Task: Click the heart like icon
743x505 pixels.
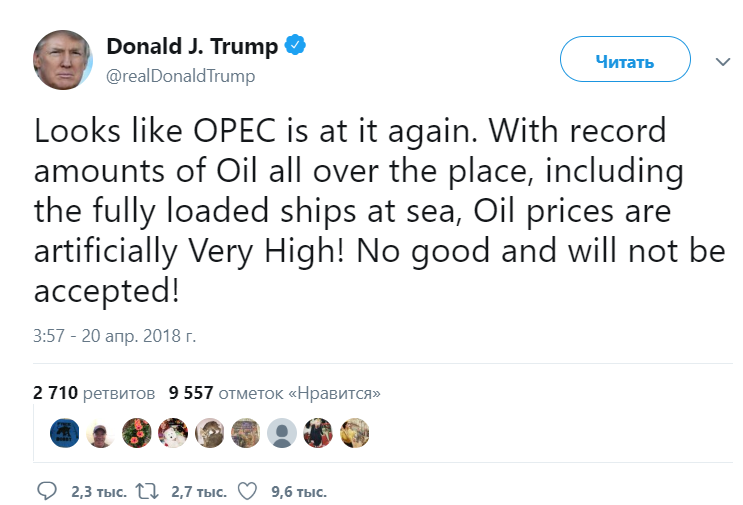Action: (248, 491)
